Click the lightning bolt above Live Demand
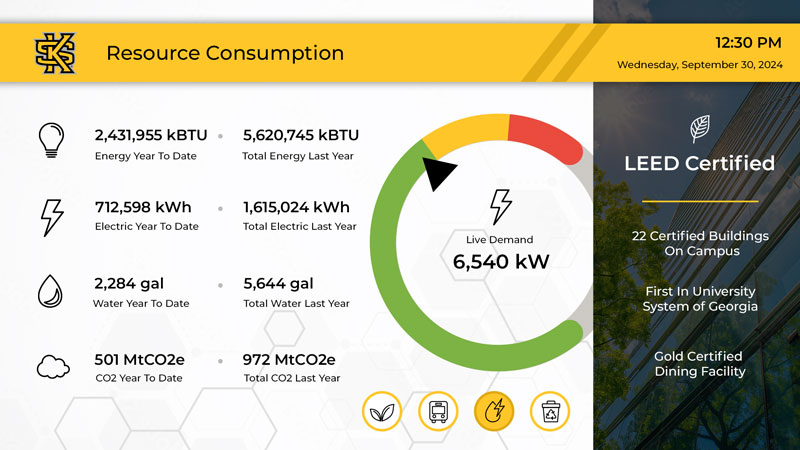 [x=501, y=207]
